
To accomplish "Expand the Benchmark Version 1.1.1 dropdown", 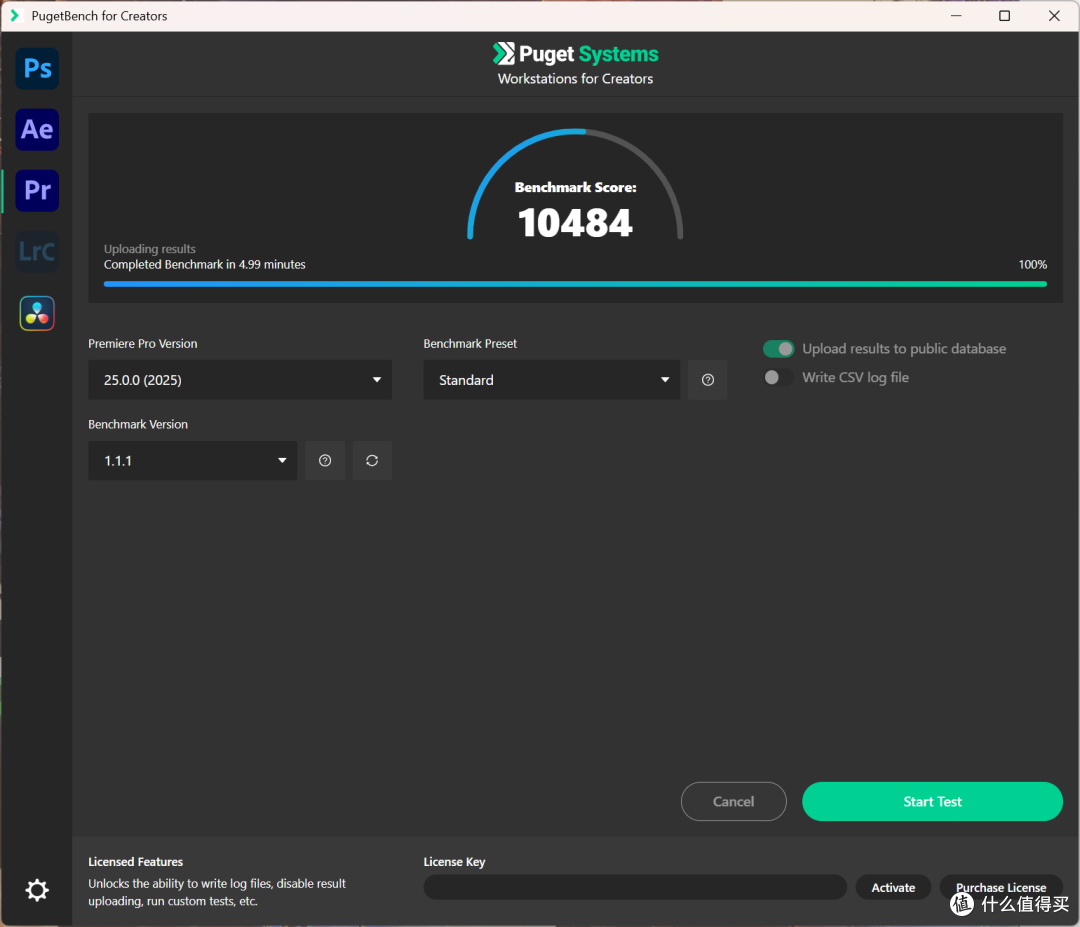I will [193, 461].
